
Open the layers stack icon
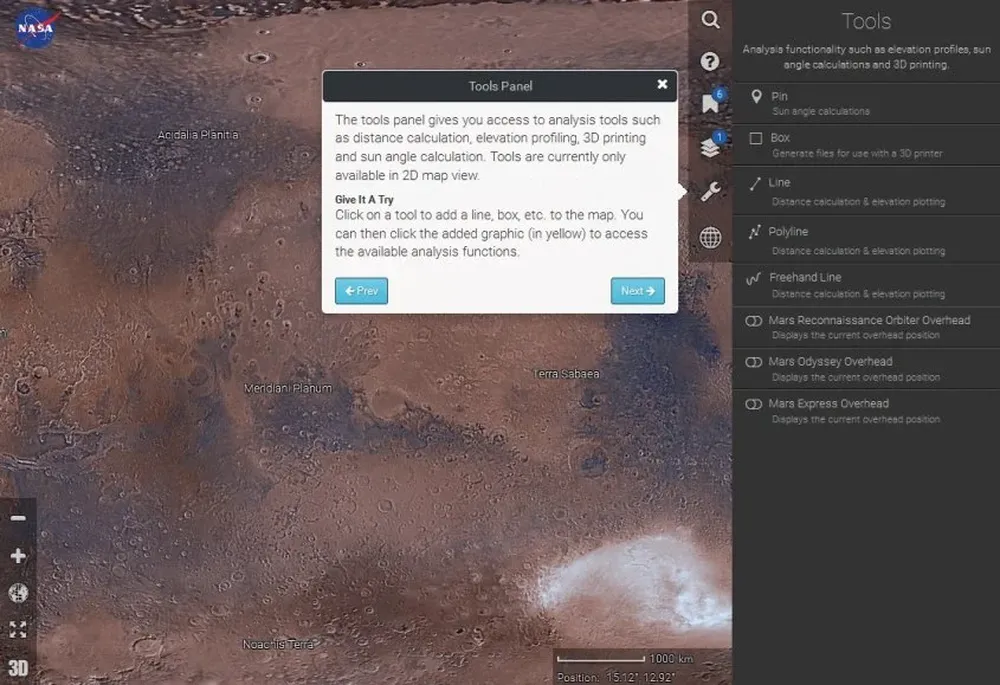point(710,148)
